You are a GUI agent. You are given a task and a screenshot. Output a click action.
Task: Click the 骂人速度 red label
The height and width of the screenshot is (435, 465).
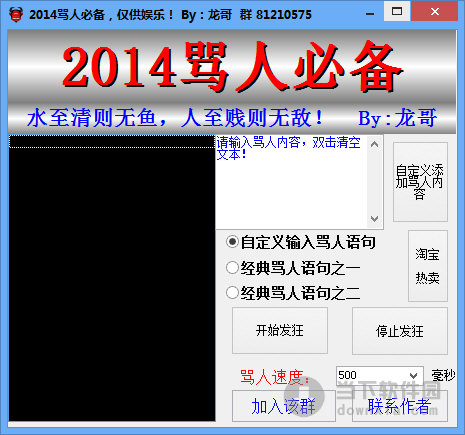click(x=275, y=377)
